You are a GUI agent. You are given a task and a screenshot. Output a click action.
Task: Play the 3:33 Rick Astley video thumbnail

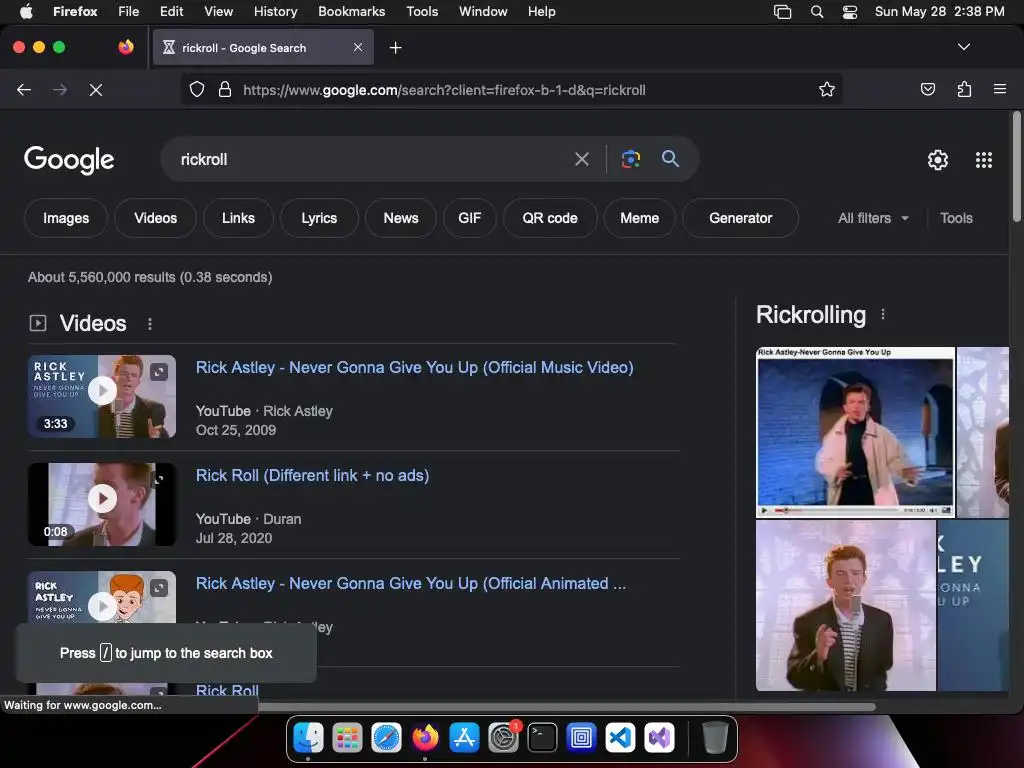(102, 396)
